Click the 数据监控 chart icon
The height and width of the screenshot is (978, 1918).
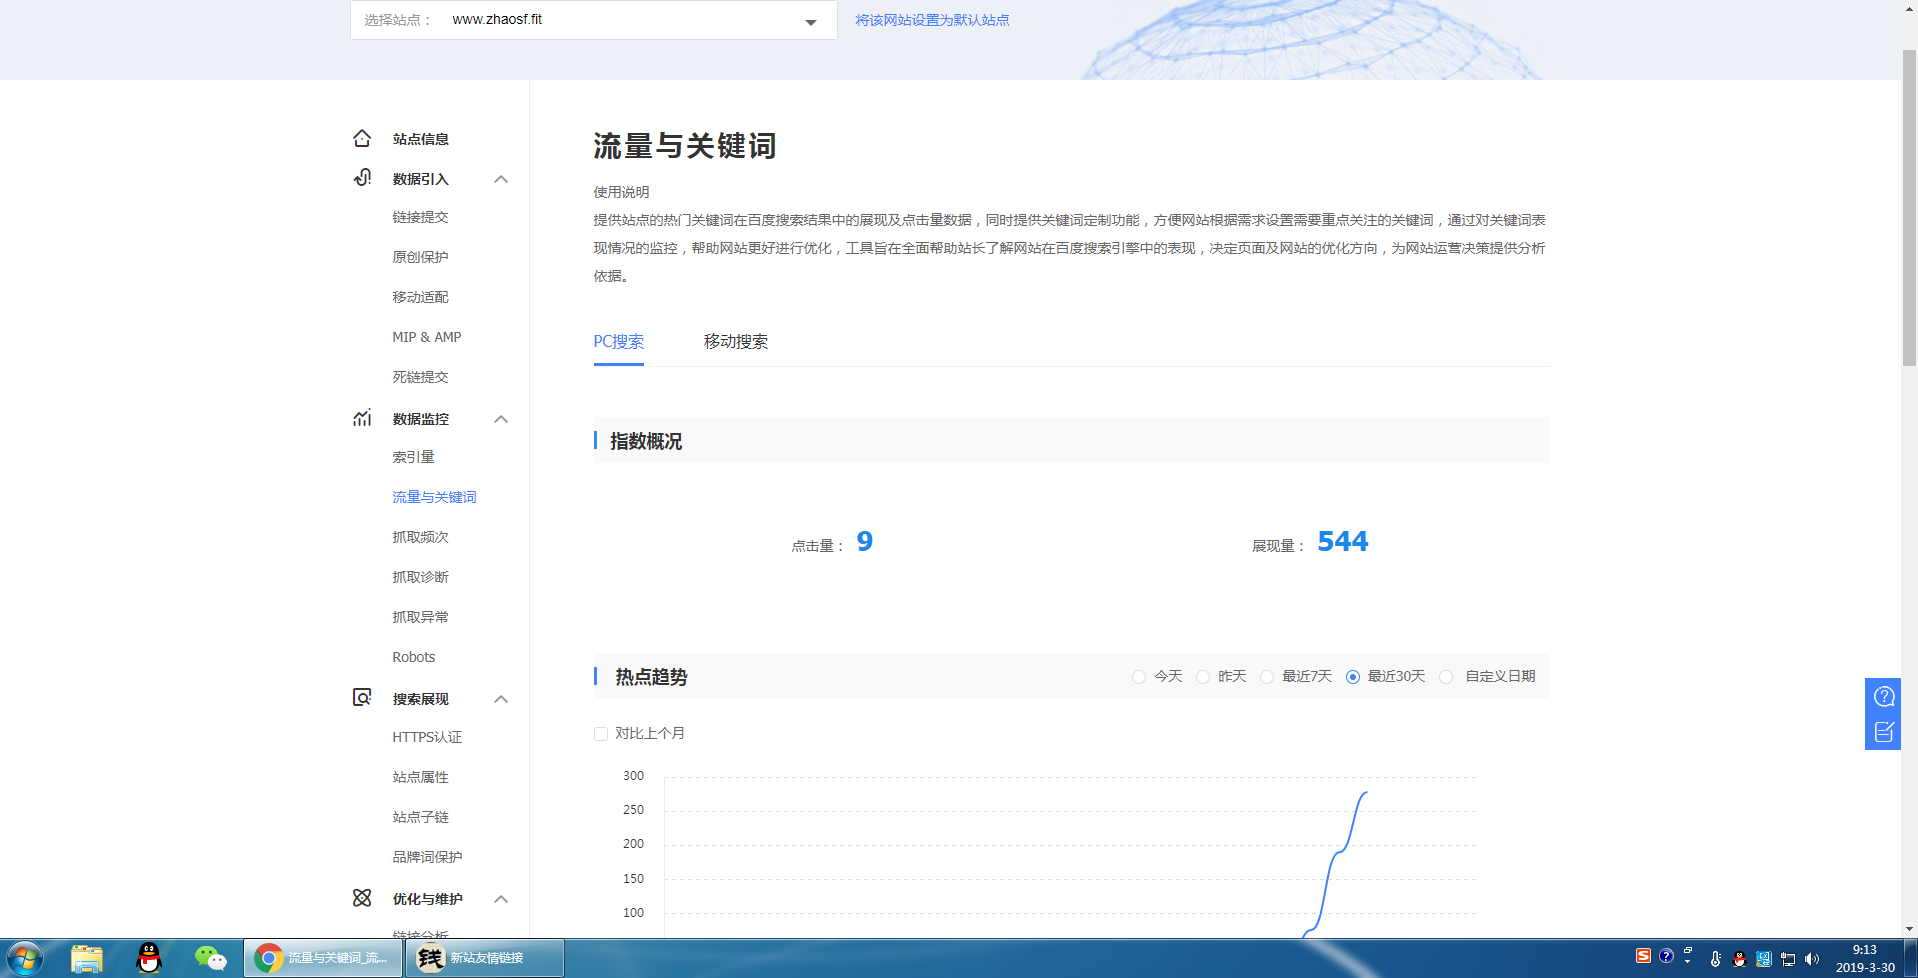pos(362,418)
